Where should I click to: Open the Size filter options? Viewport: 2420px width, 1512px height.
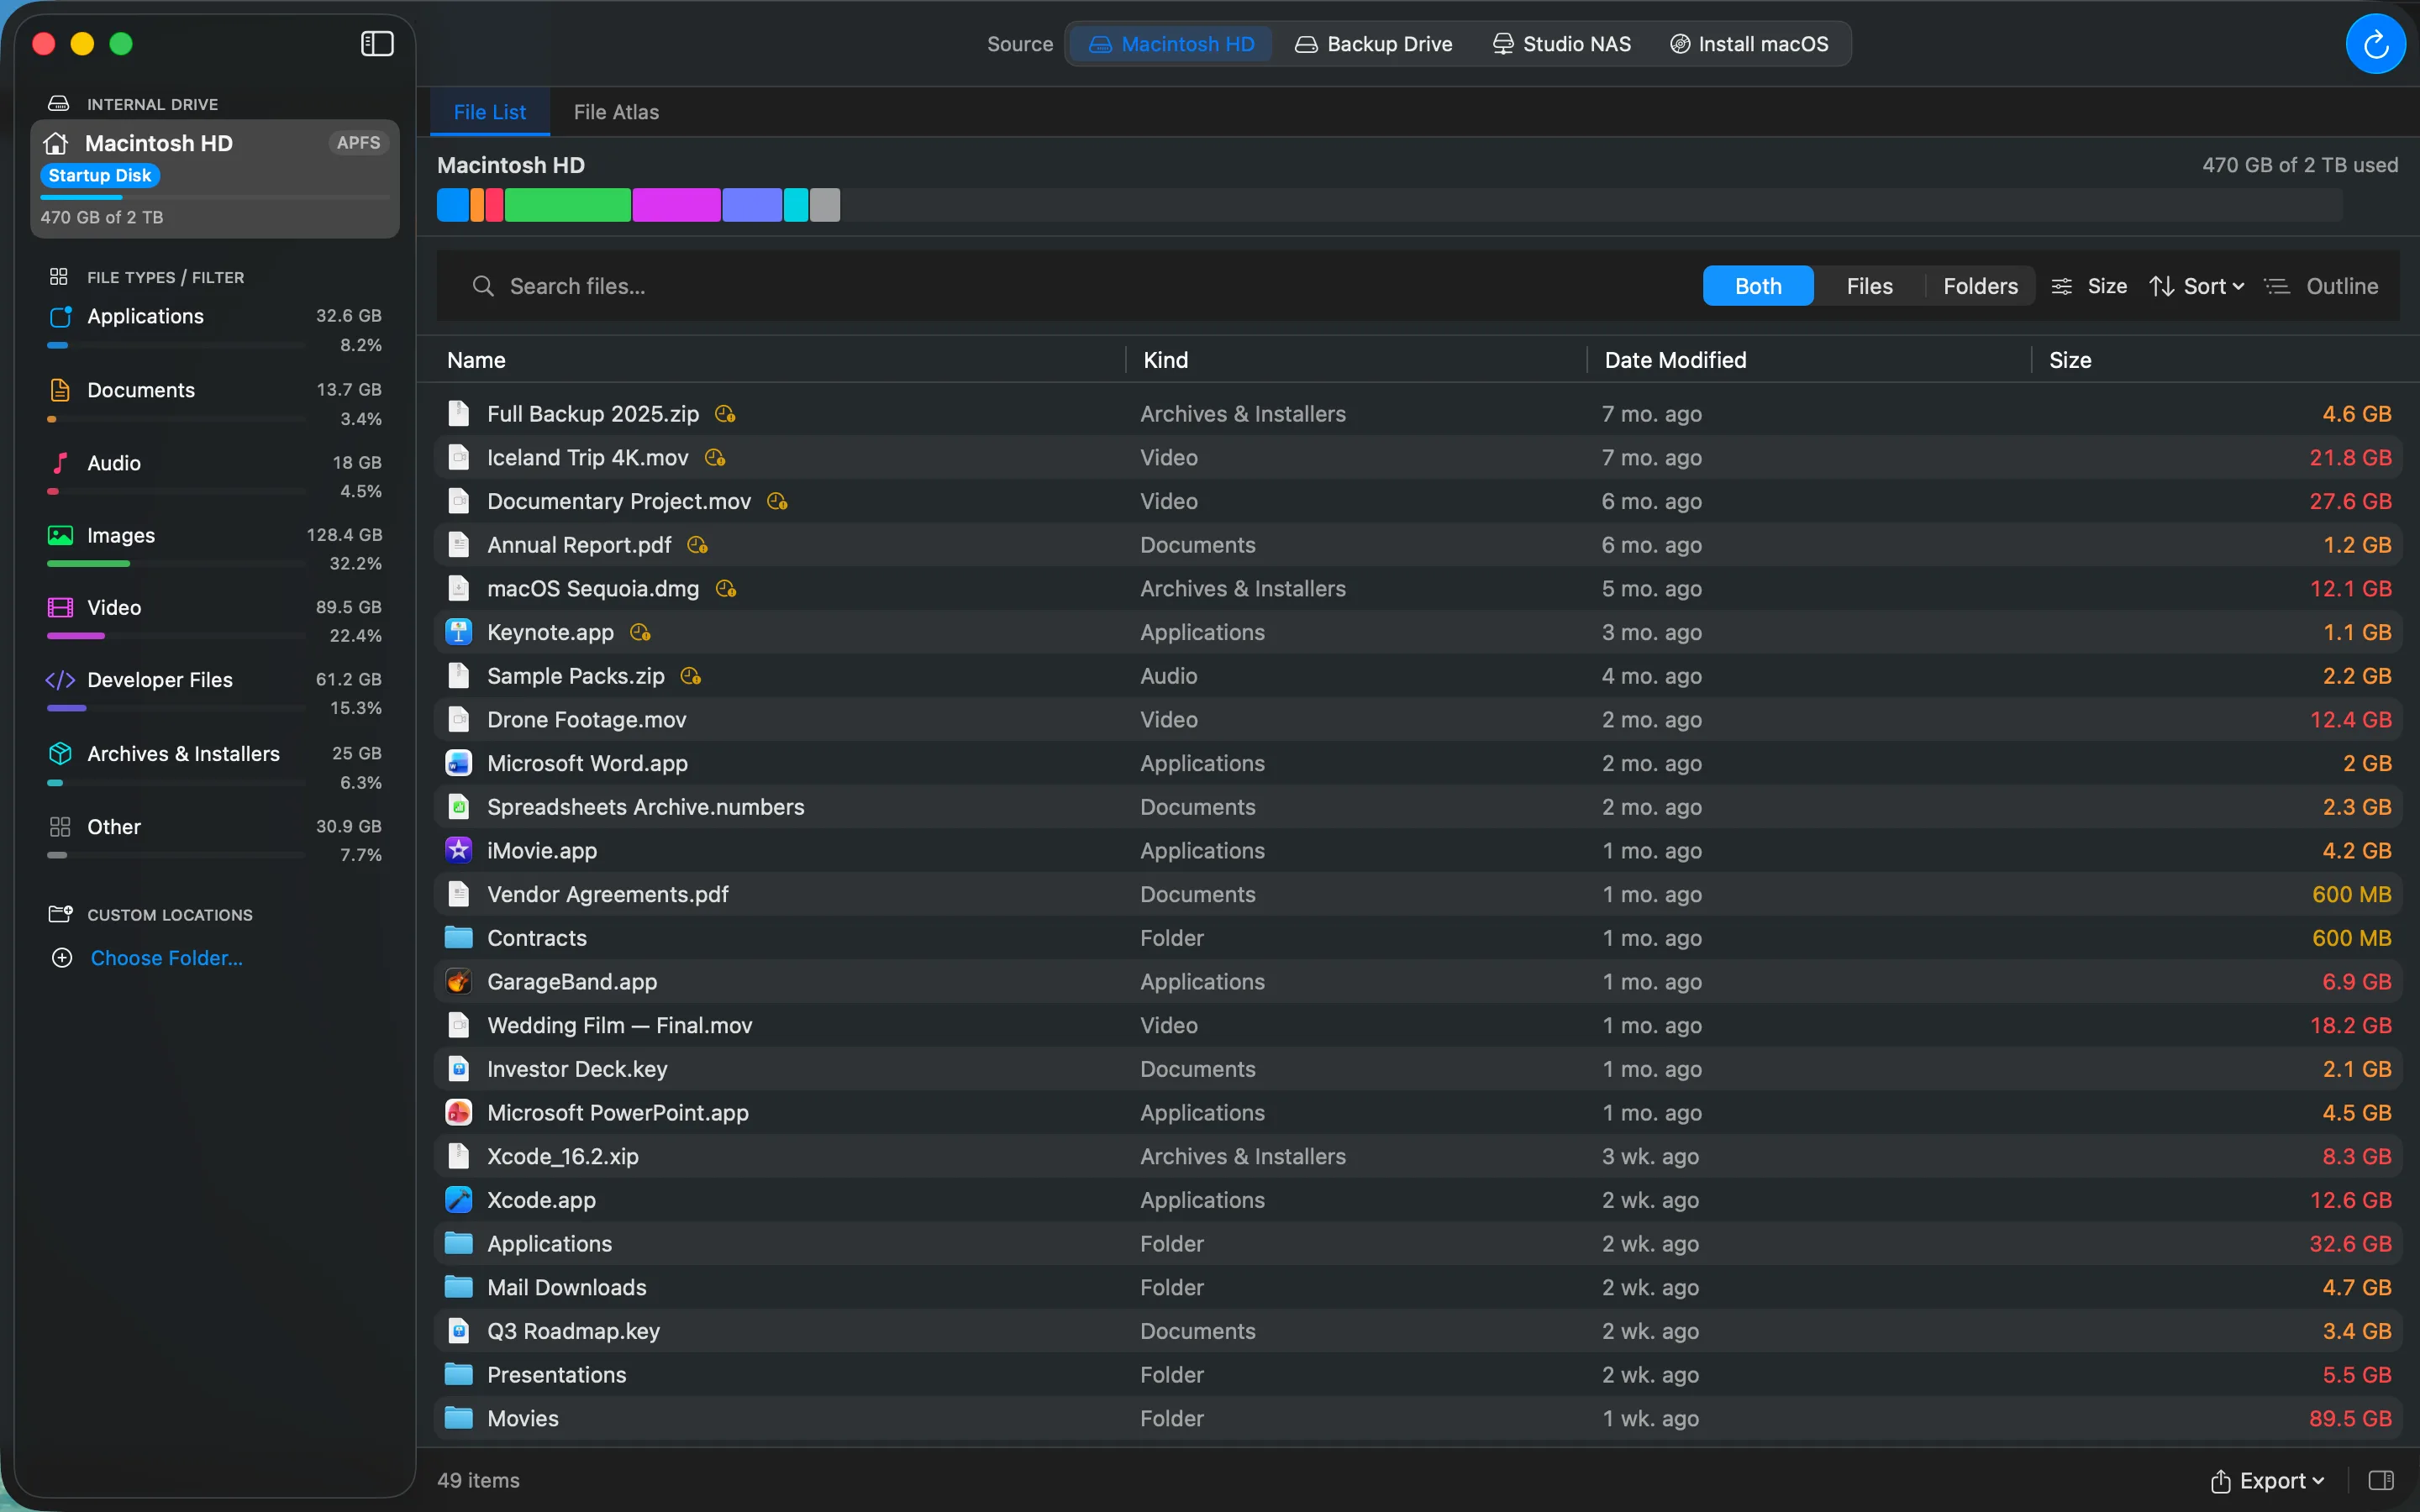pyautogui.click(x=2089, y=286)
